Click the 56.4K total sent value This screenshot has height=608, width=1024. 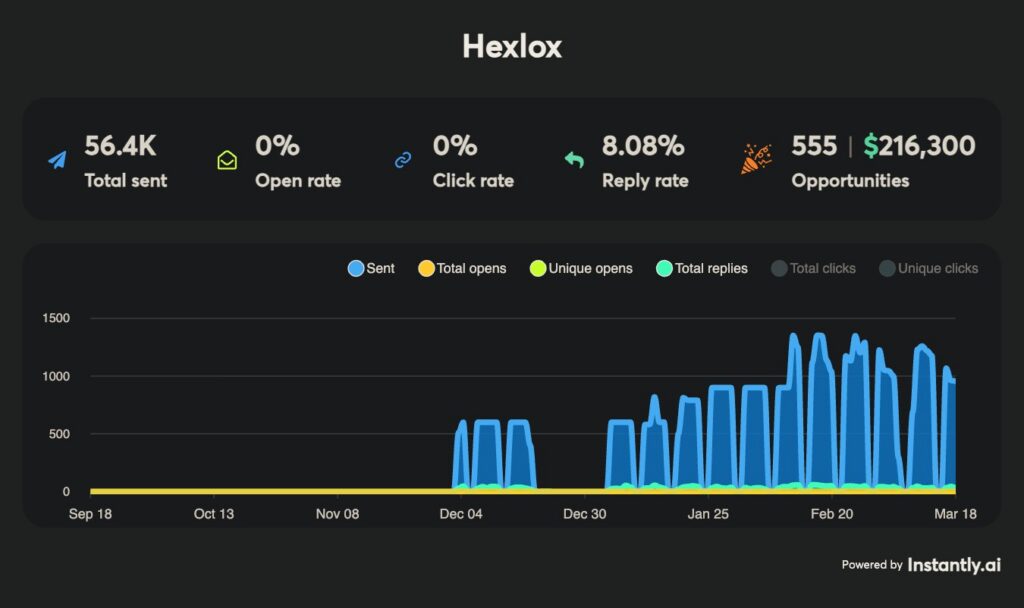[x=120, y=146]
